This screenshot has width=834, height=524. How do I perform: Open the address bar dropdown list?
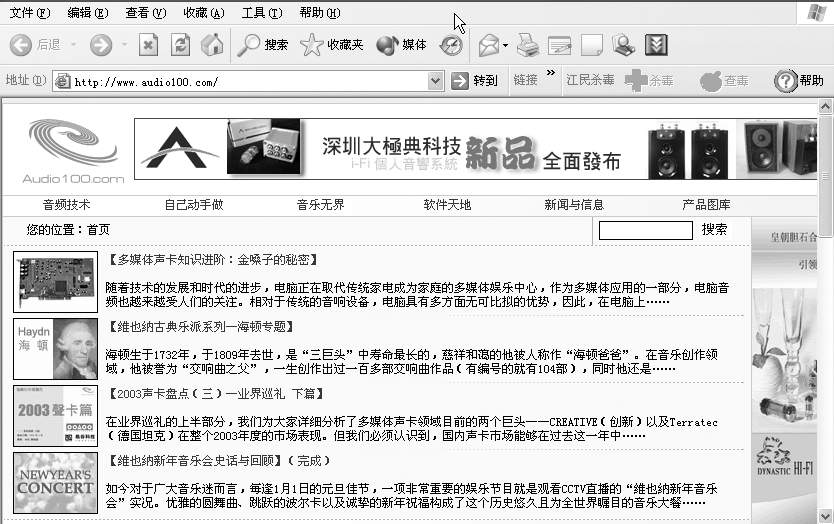(x=436, y=81)
